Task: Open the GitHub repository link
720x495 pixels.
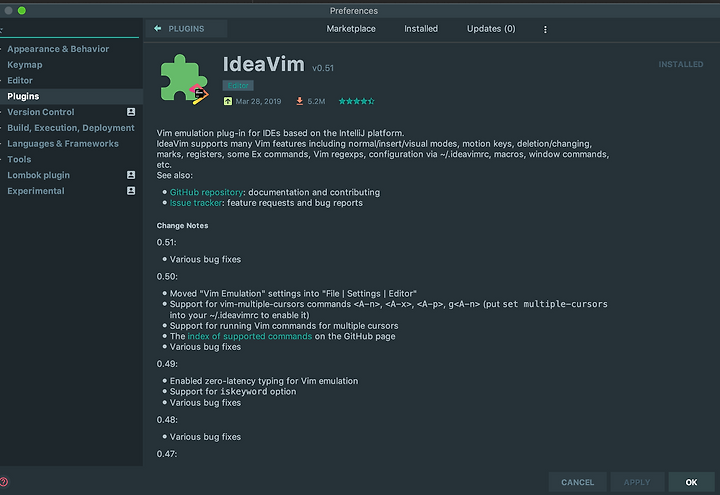Action: [x=206, y=192]
